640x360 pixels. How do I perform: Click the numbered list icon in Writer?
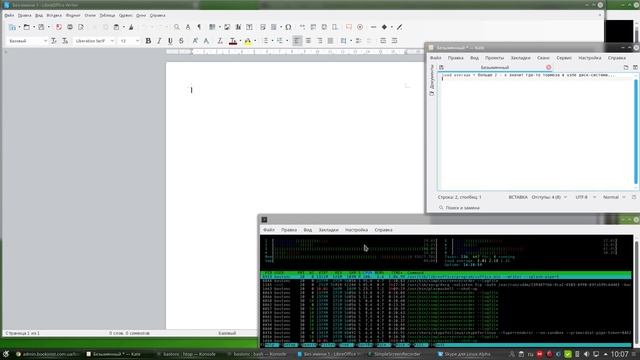280,41
